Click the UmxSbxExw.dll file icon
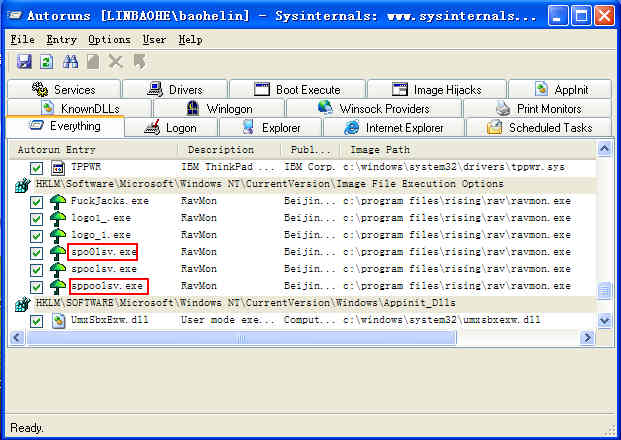 coord(58,320)
